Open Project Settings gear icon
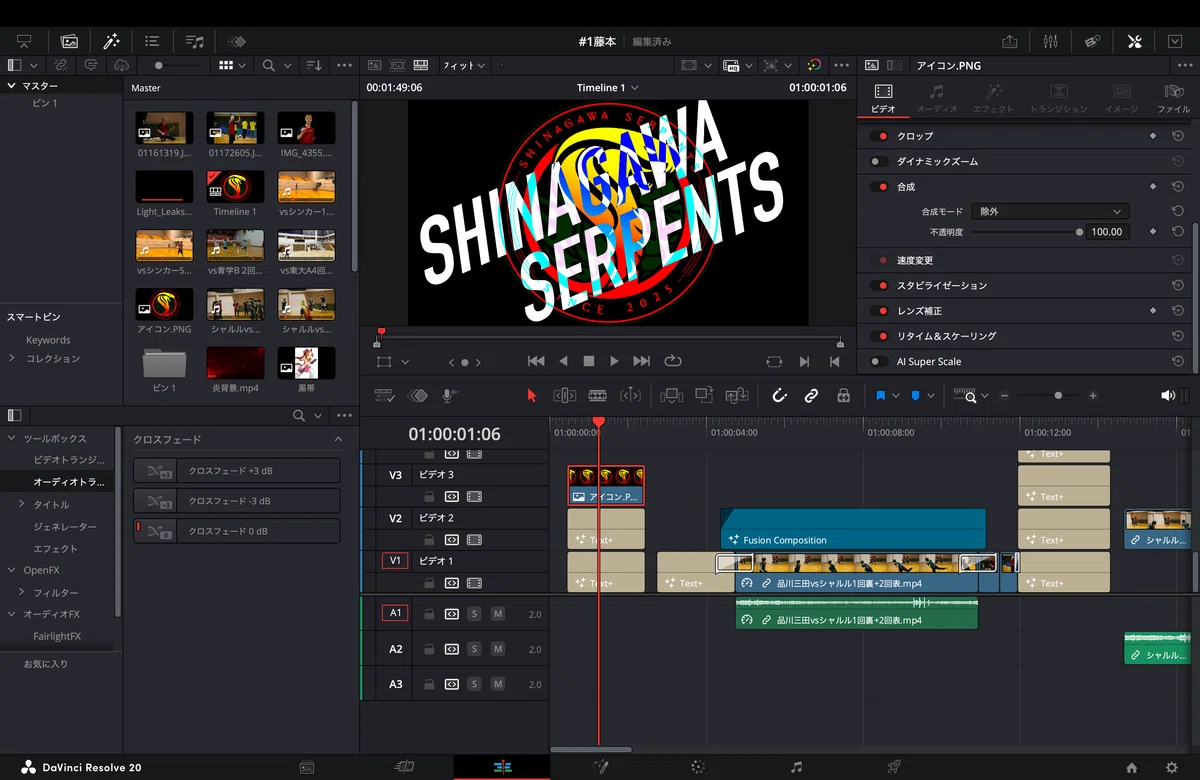The width and height of the screenshot is (1200, 780). click(1172, 767)
